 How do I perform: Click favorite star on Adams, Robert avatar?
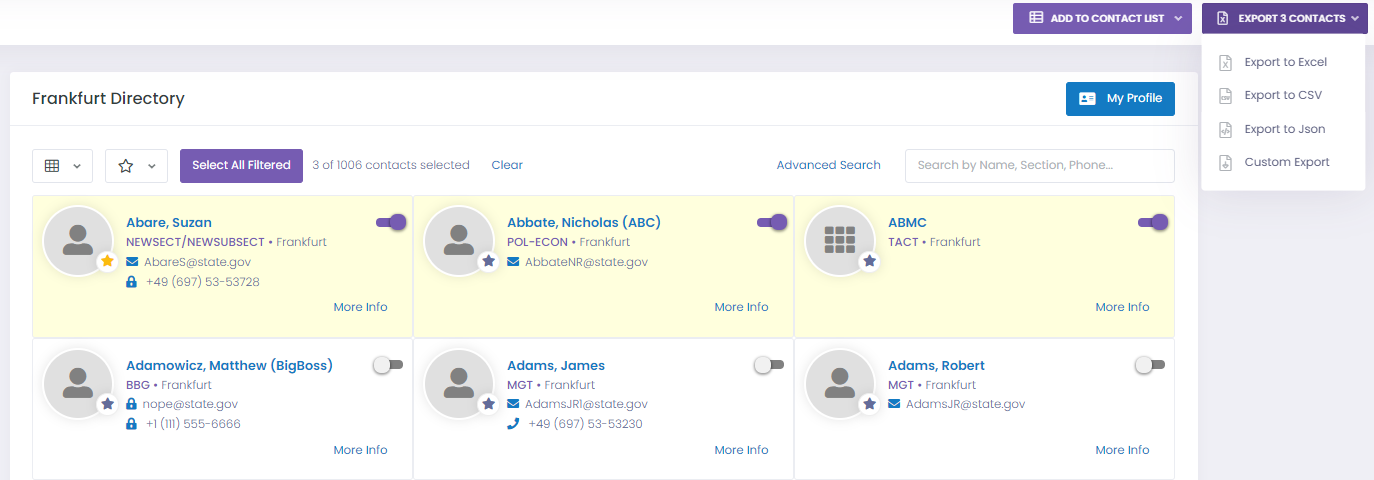[x=869, y=404]
